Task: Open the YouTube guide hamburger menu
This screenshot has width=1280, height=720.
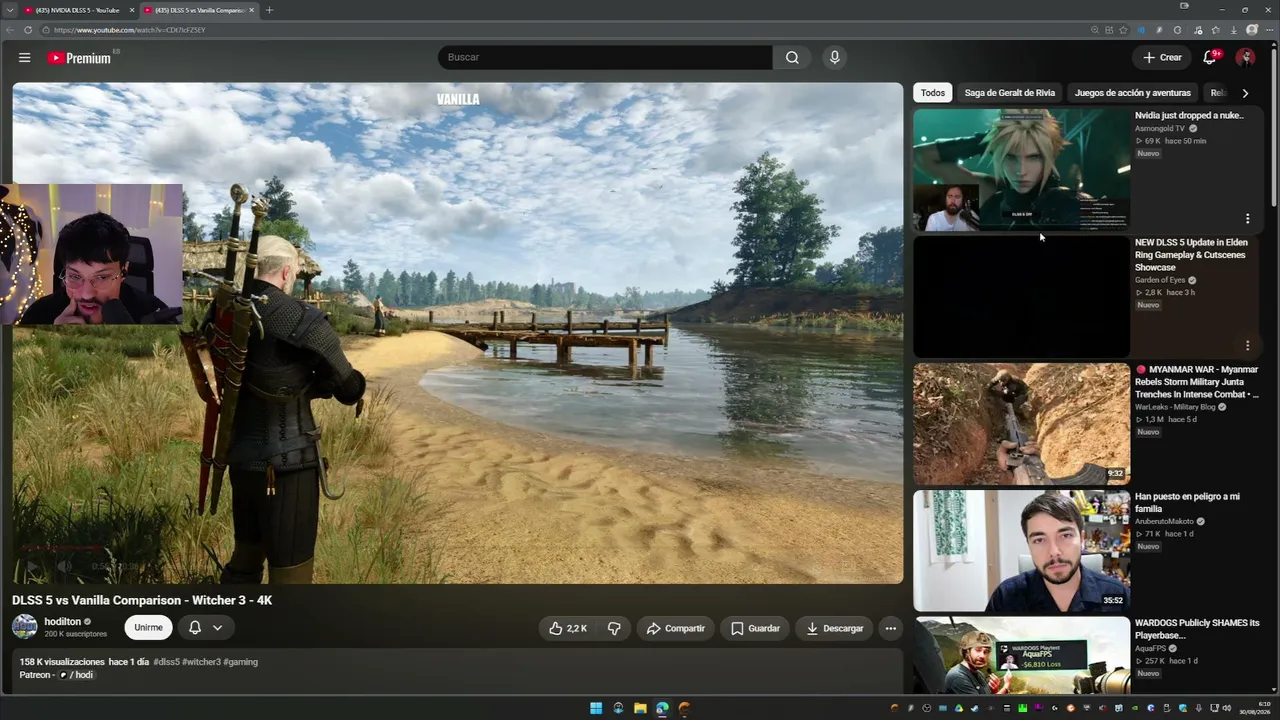Action: point(24,58)
